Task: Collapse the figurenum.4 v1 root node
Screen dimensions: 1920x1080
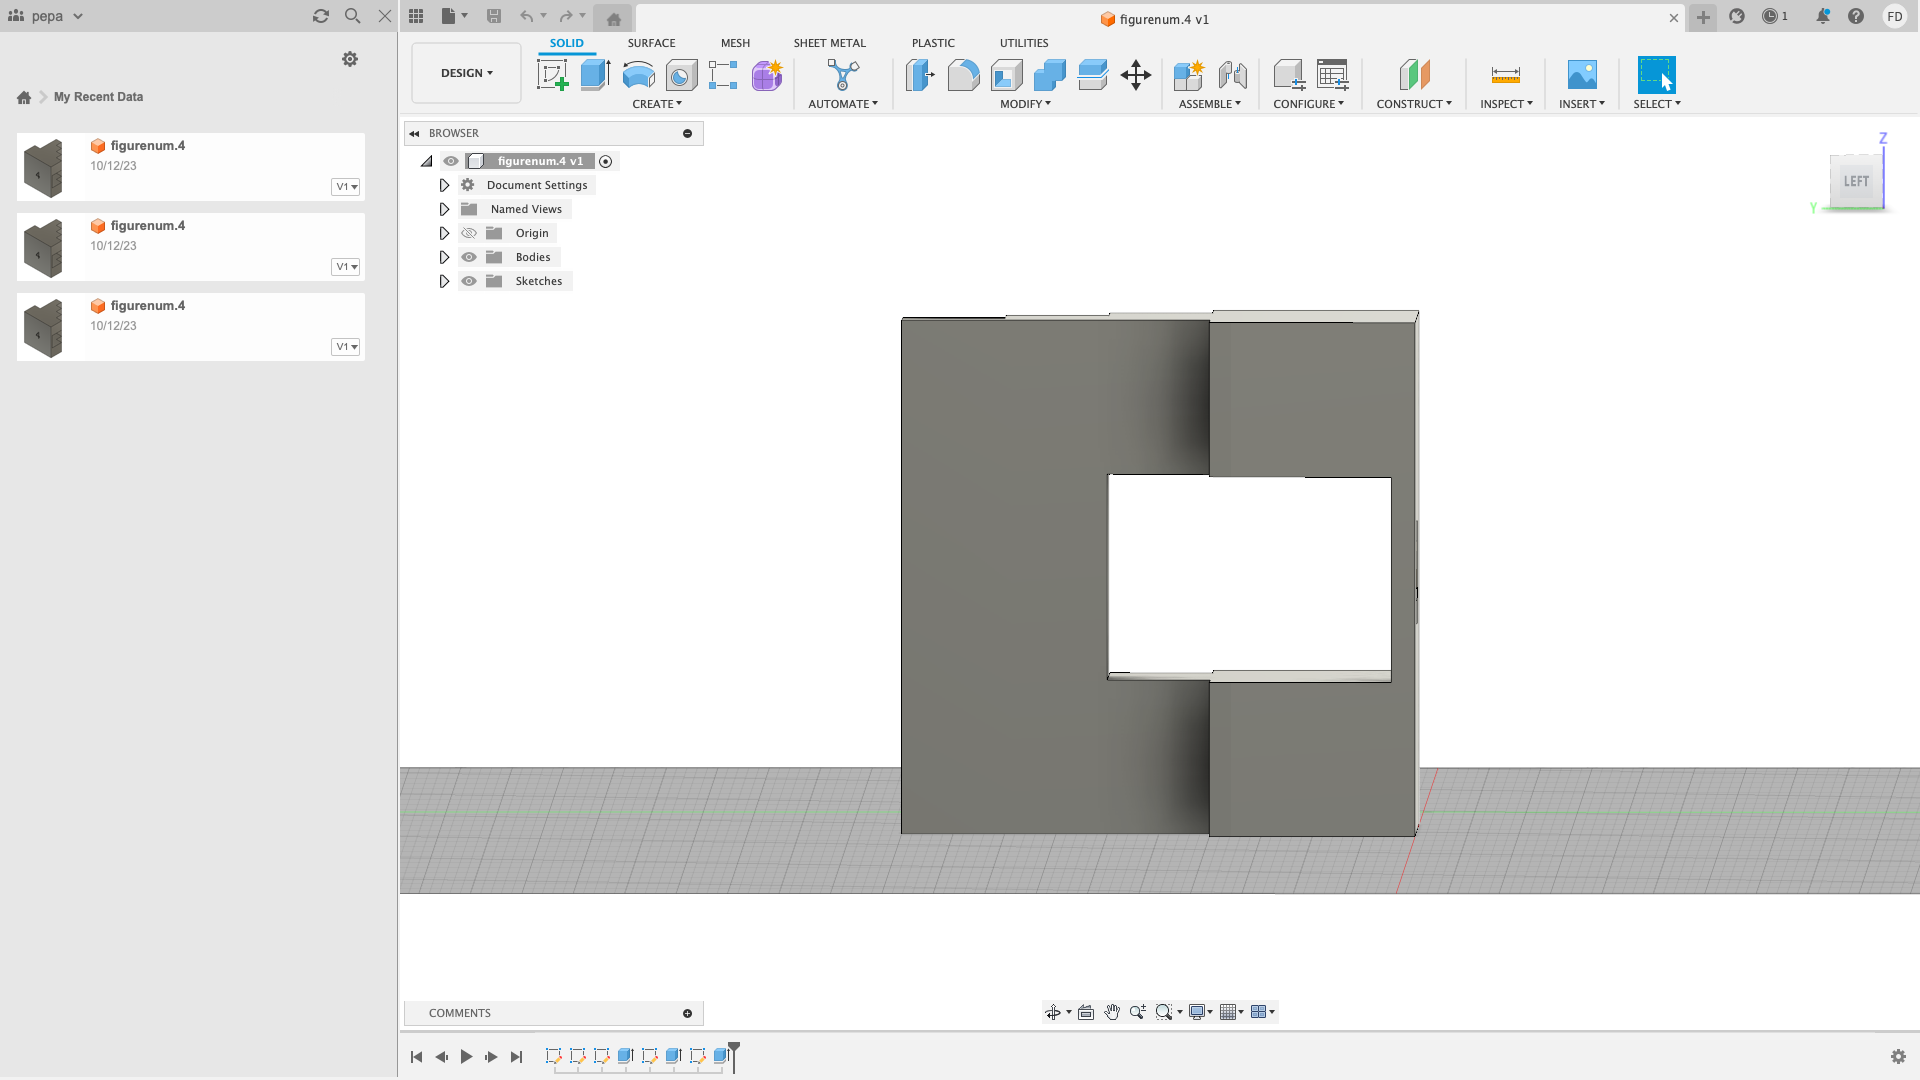Action: 427,161
